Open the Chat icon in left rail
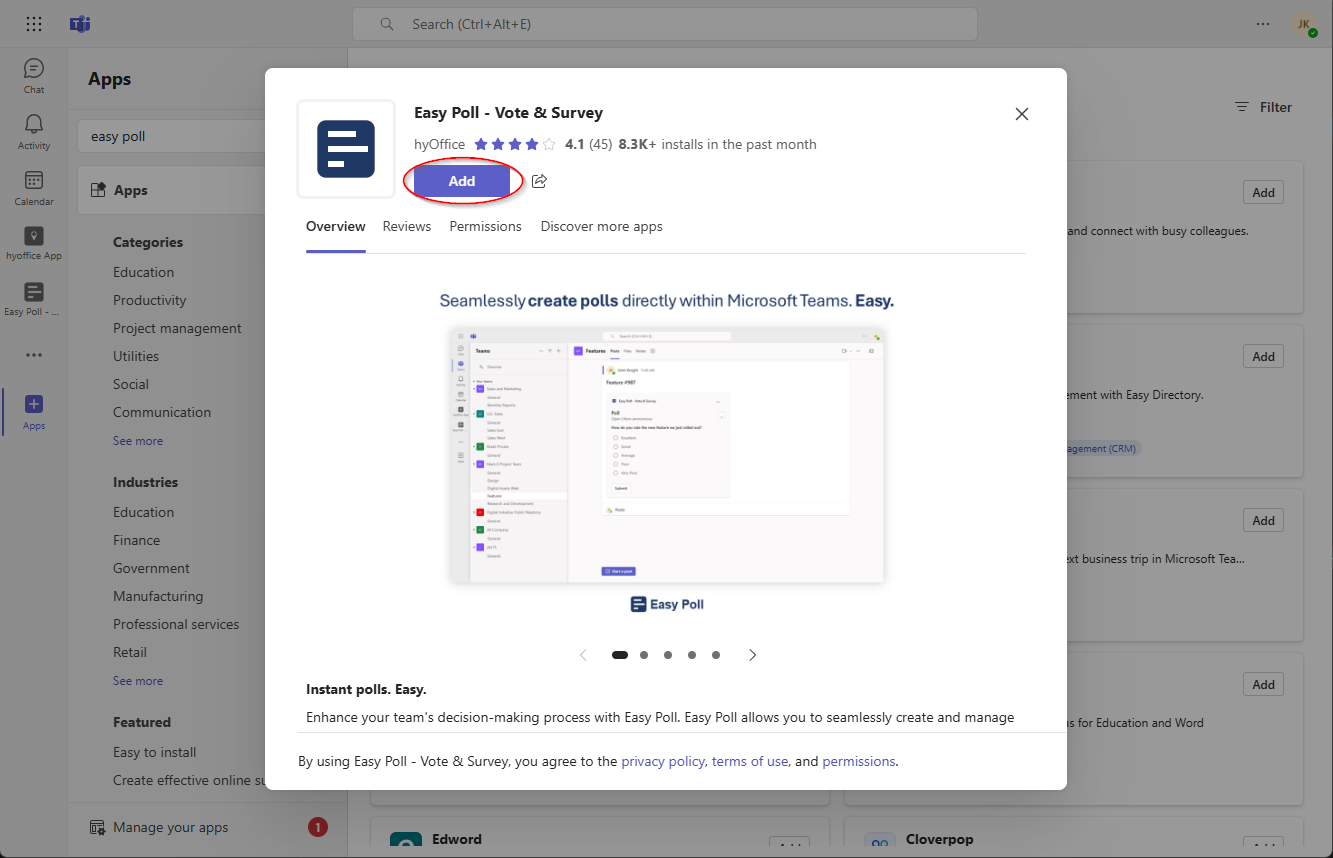The height and width of the screenshot is (858, 1333). (34, 75)
